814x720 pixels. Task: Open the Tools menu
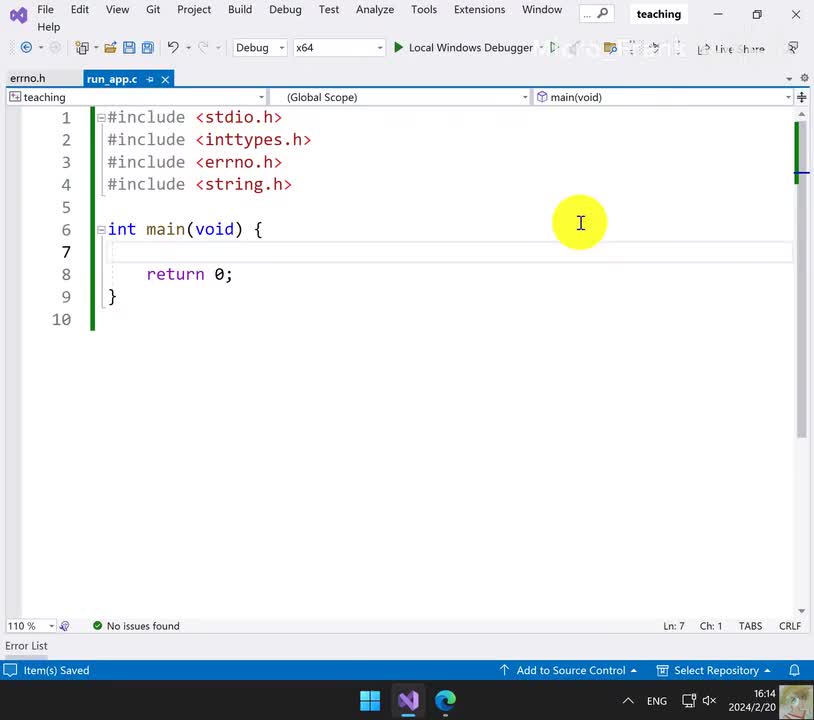[424, 9]
